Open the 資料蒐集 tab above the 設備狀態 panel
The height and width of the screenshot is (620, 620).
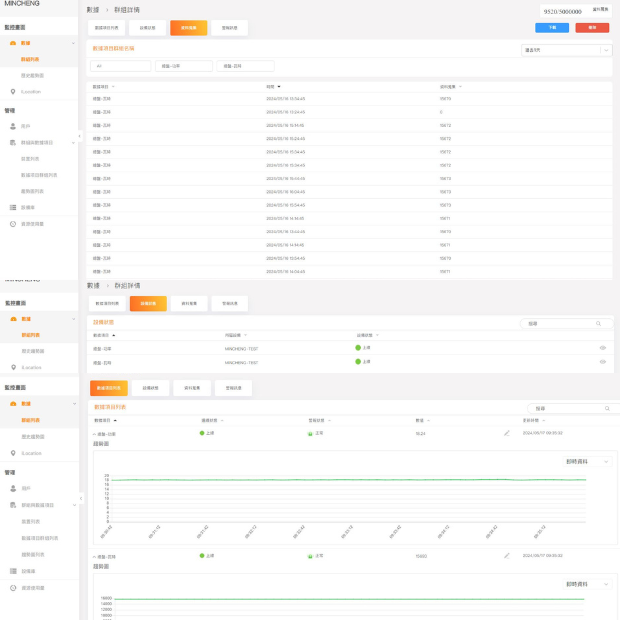tap(189, 303)
